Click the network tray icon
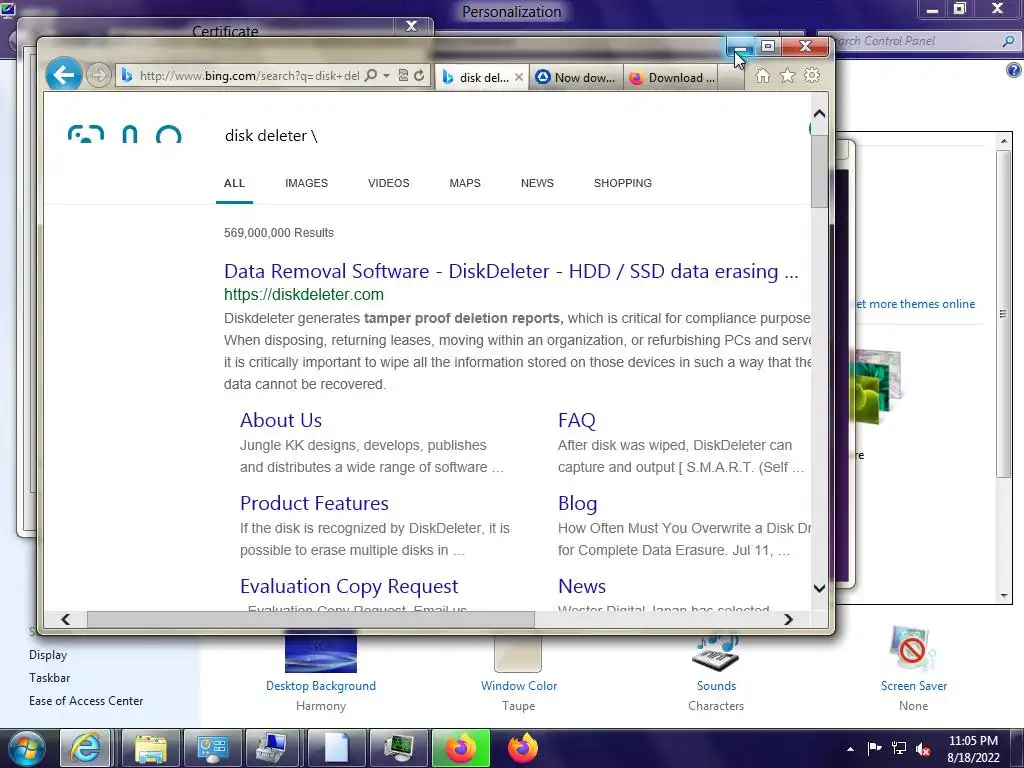 point(899,749)
